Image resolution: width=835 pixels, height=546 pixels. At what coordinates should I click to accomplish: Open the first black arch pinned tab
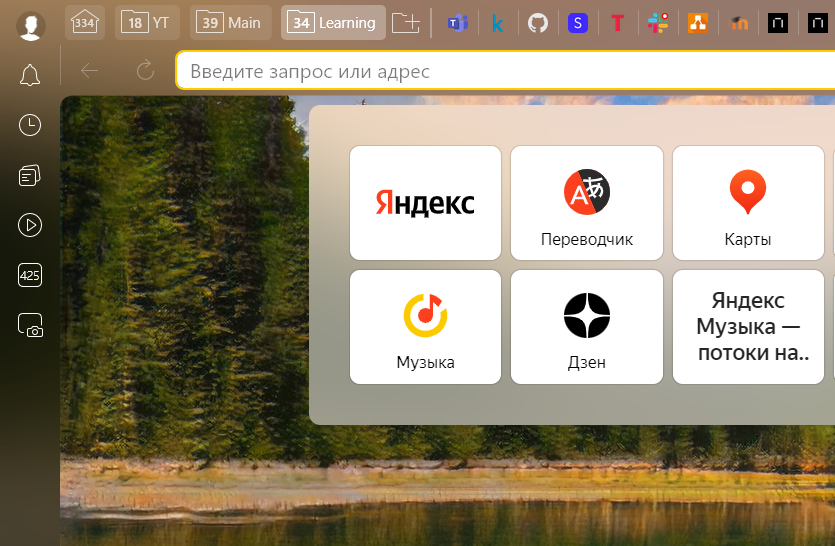point(778,23)
